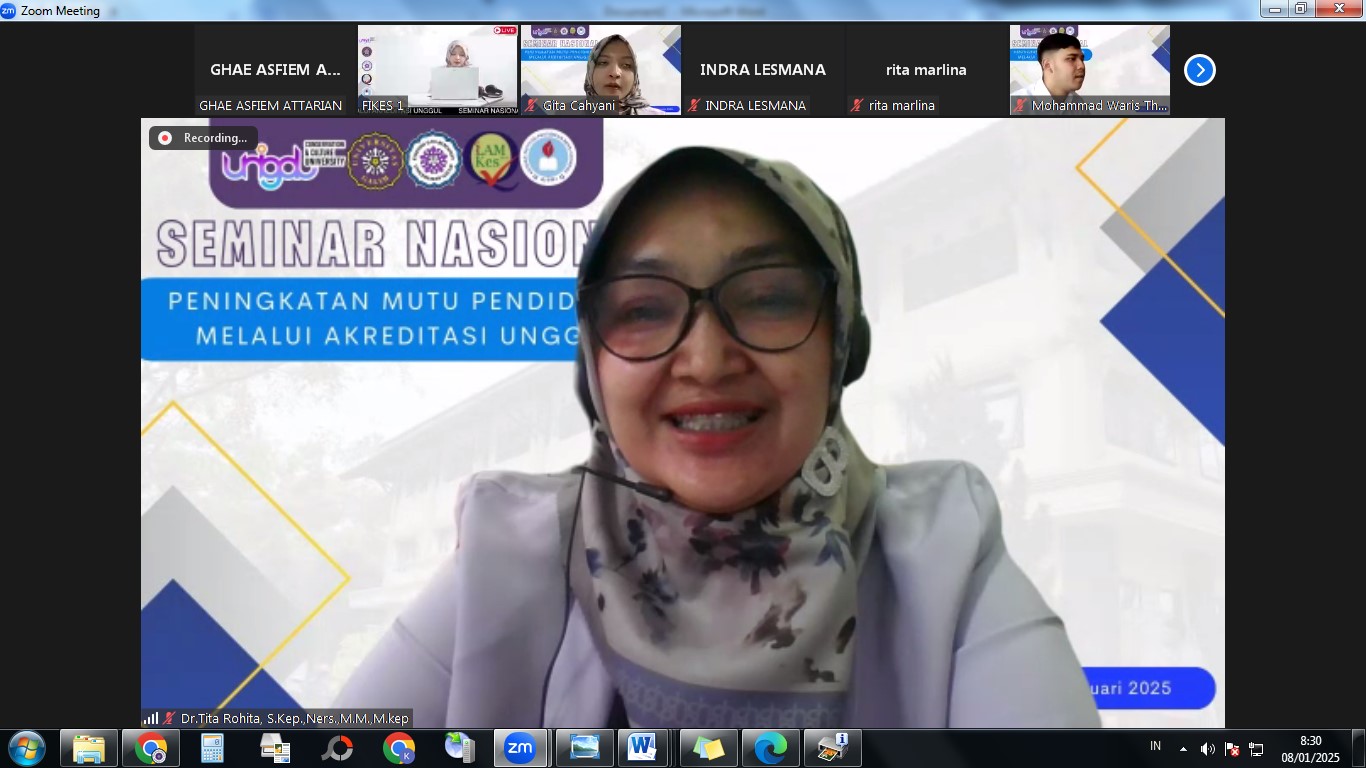Click the Windows Start button
The image size is (1366, 768).
pyautogui.click(x=26, y=748)
